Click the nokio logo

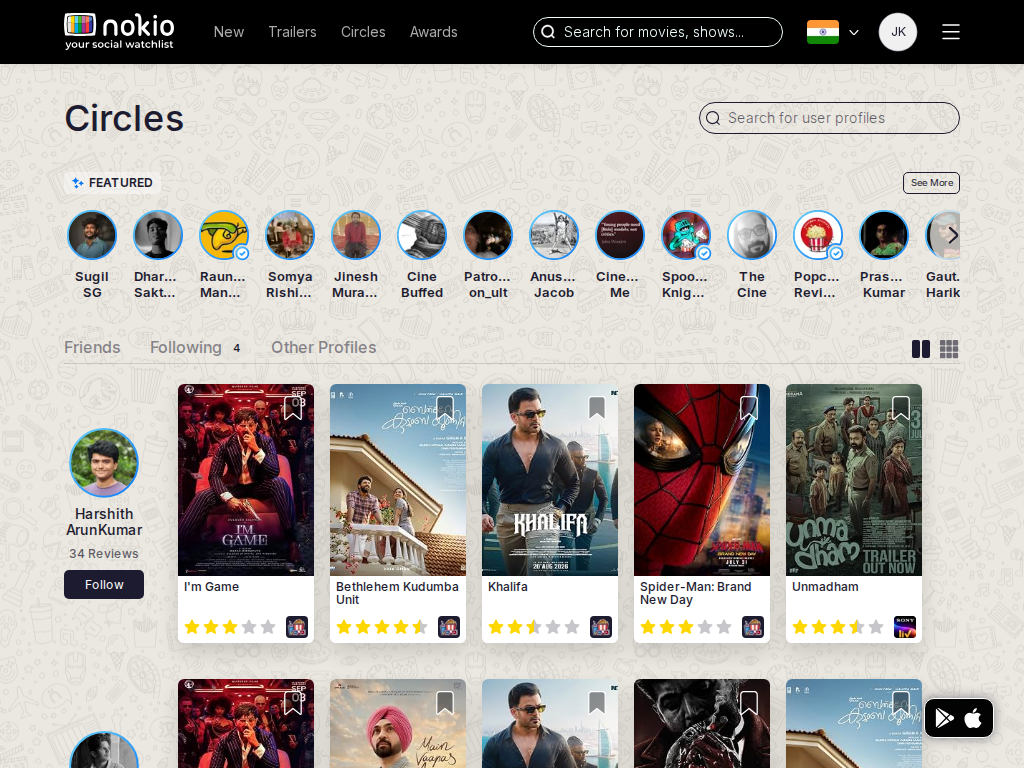coord(120,31)
